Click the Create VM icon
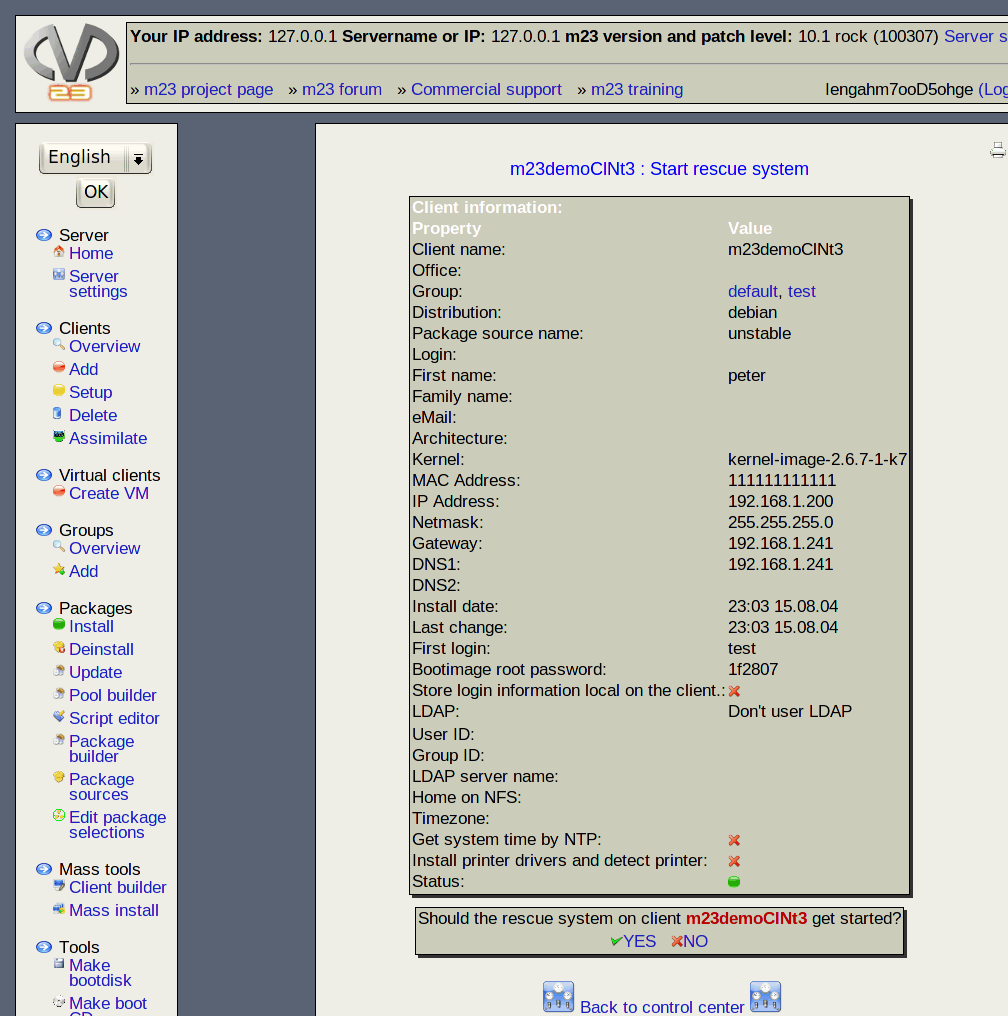Screen dimensions: 1008x1016 click(59, 492)
